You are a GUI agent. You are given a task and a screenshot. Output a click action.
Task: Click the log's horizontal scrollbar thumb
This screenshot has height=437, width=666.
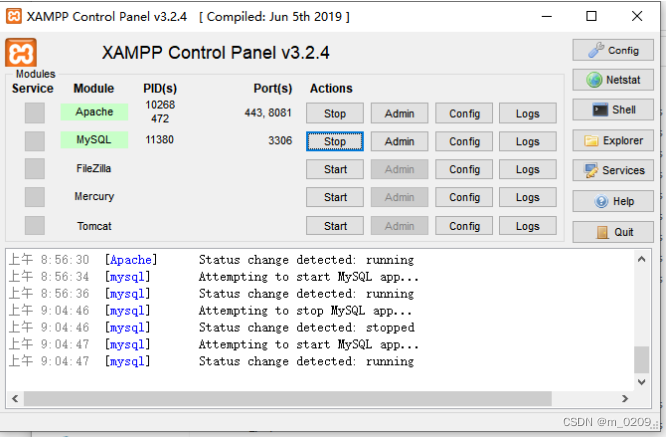click(288, 399)
